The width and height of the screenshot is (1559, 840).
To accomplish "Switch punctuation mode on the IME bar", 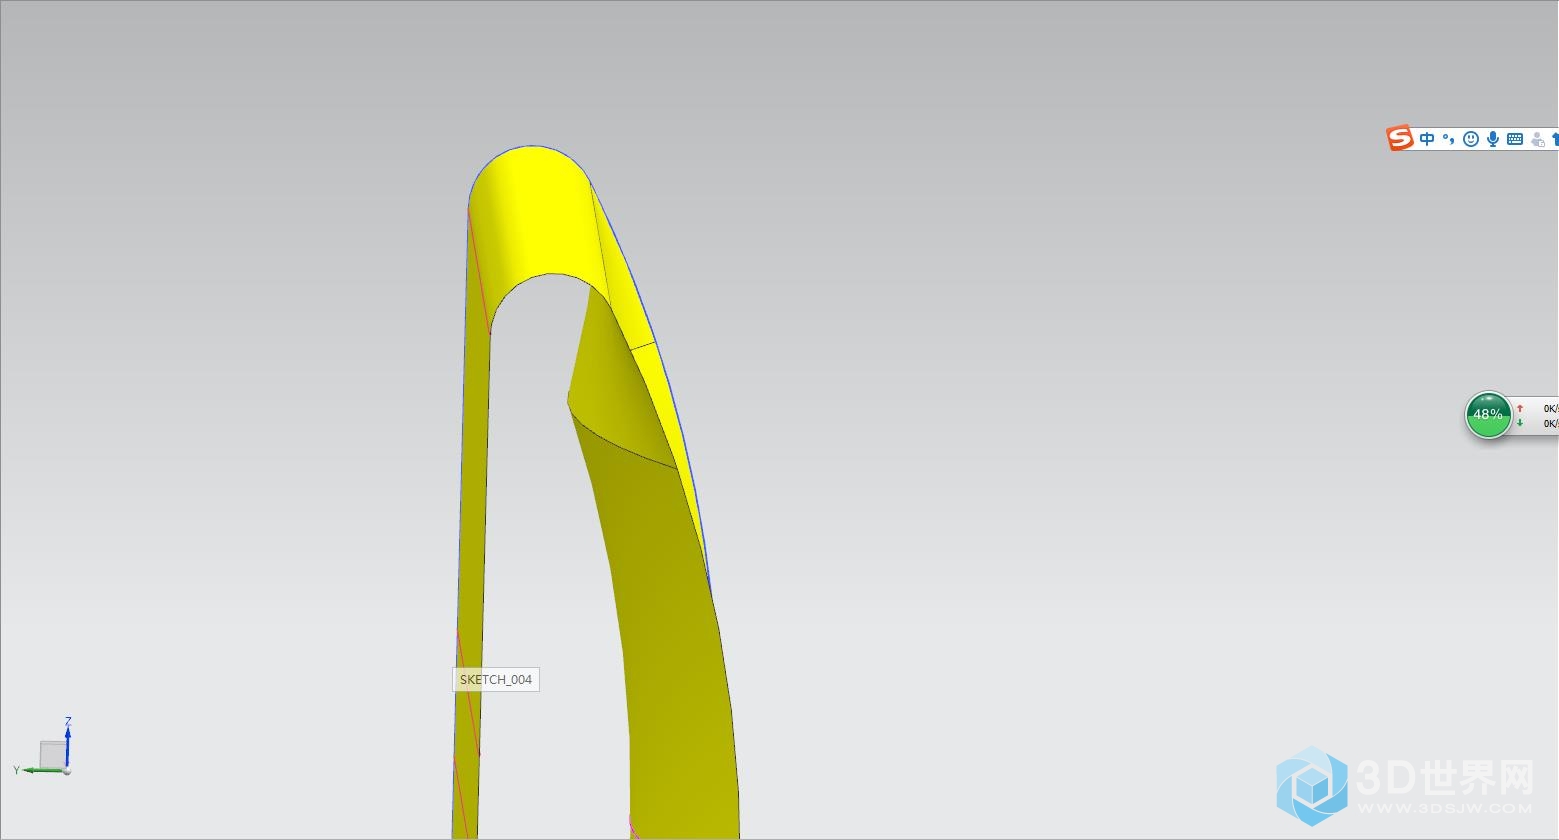I will pos(1449,139).
